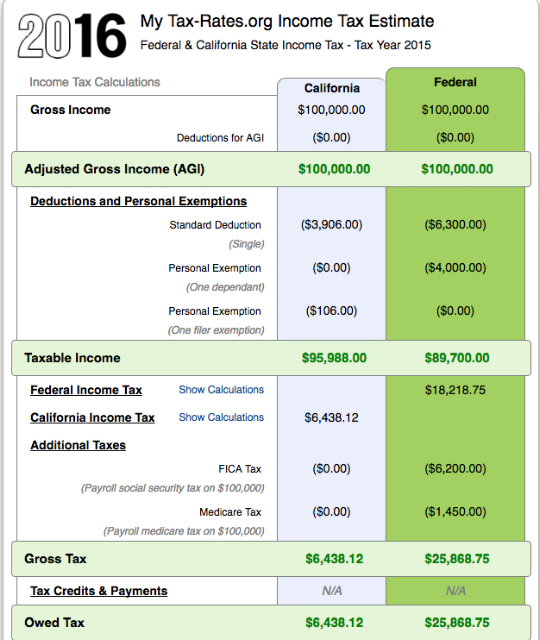Click the Gross Tax row label
The width and height of the screenshot is (540, 640).
coord(55,559)
